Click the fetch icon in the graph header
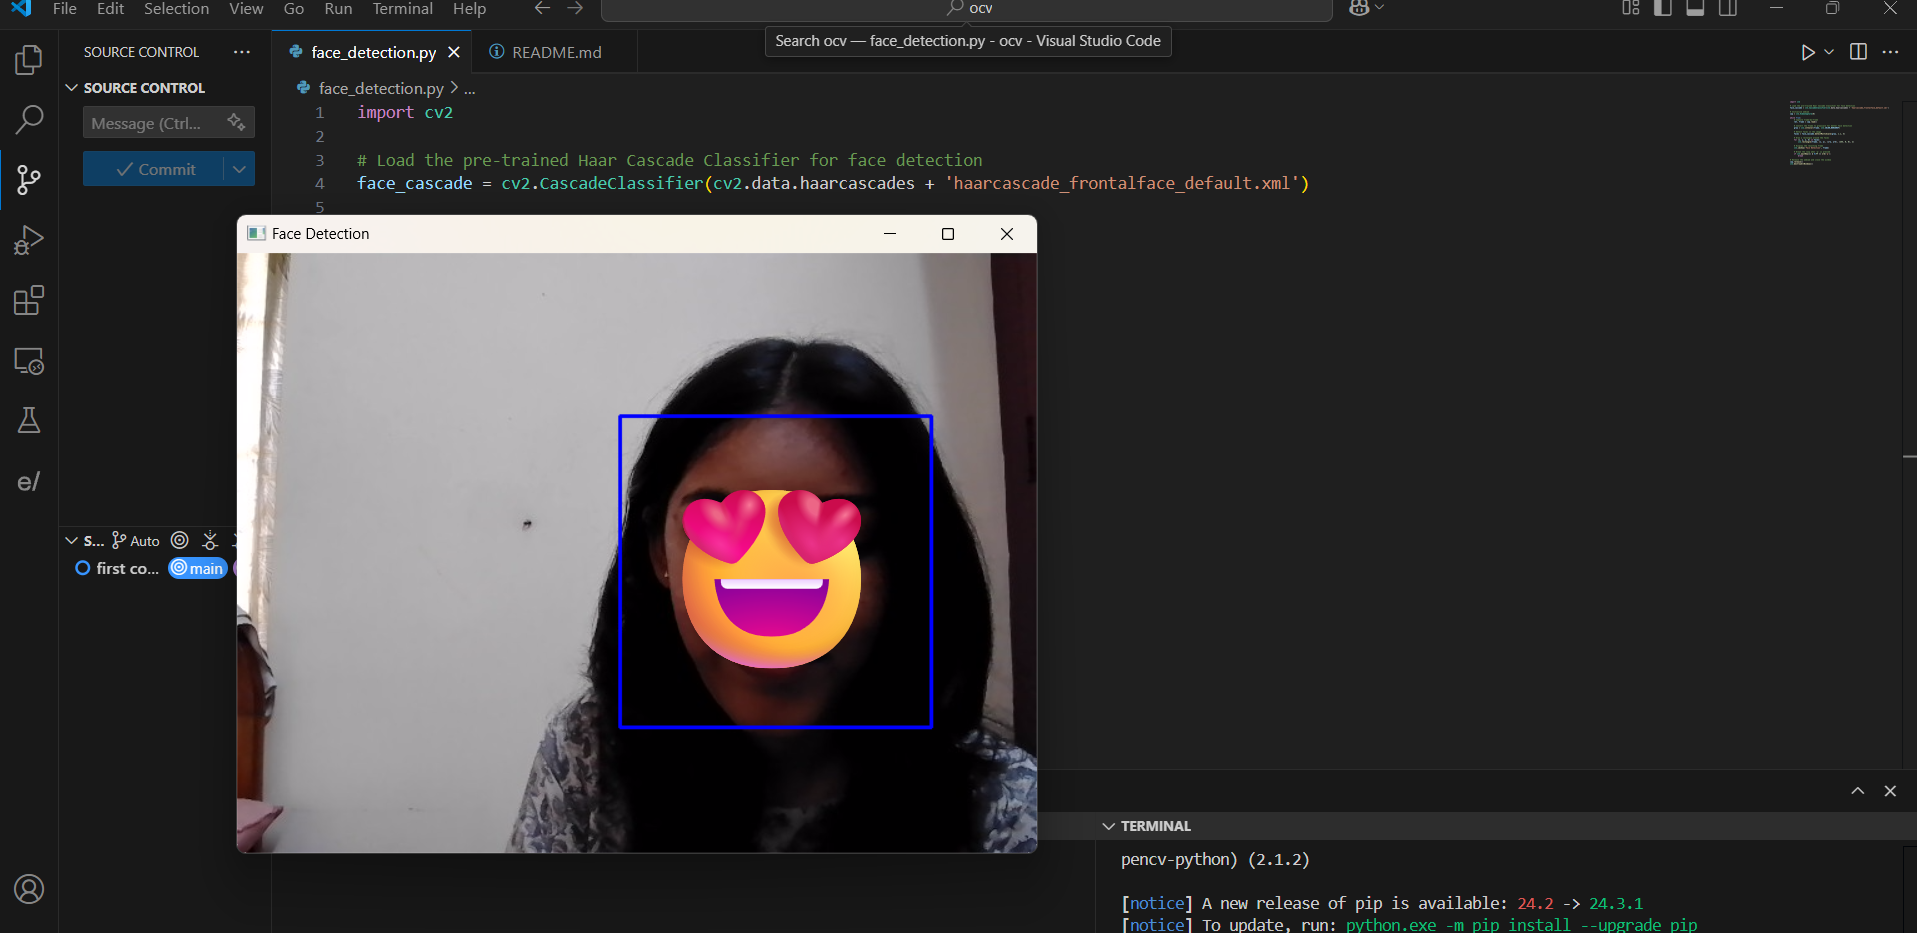Viewport: 1917px width, 933px height. tap(210, 540)
